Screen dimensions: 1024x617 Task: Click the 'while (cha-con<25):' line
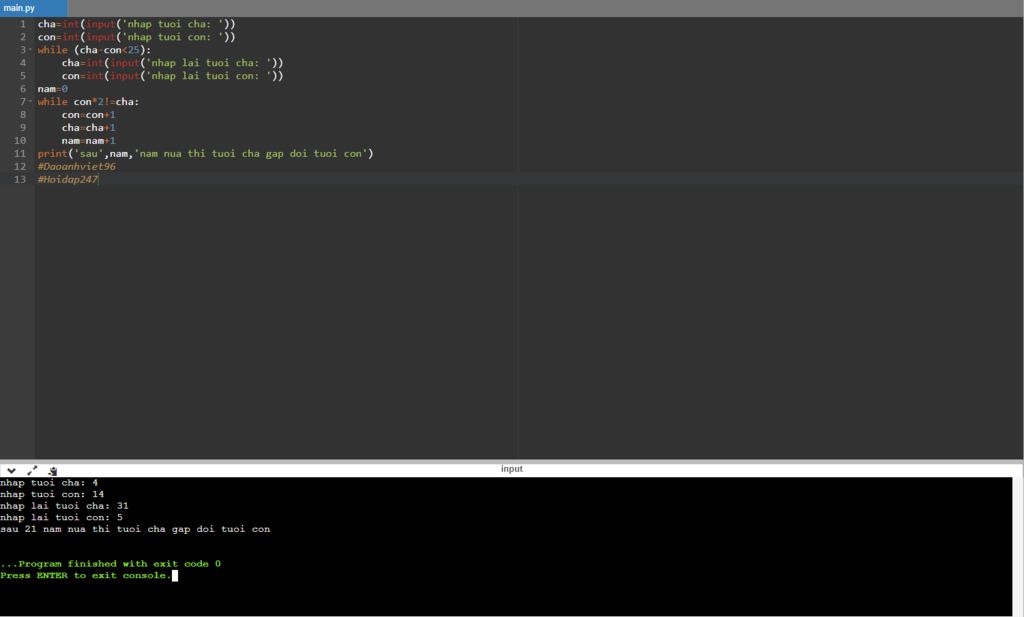tap(94, 50)
